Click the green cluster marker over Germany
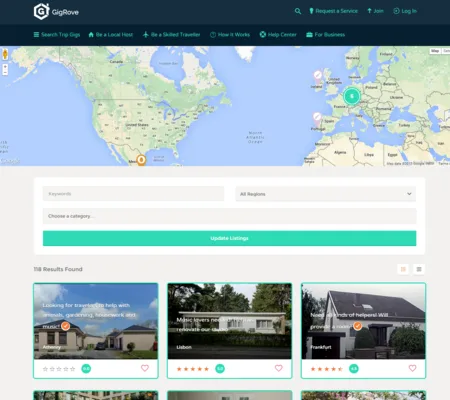This screenshot has width=450, height=400. 351,97
